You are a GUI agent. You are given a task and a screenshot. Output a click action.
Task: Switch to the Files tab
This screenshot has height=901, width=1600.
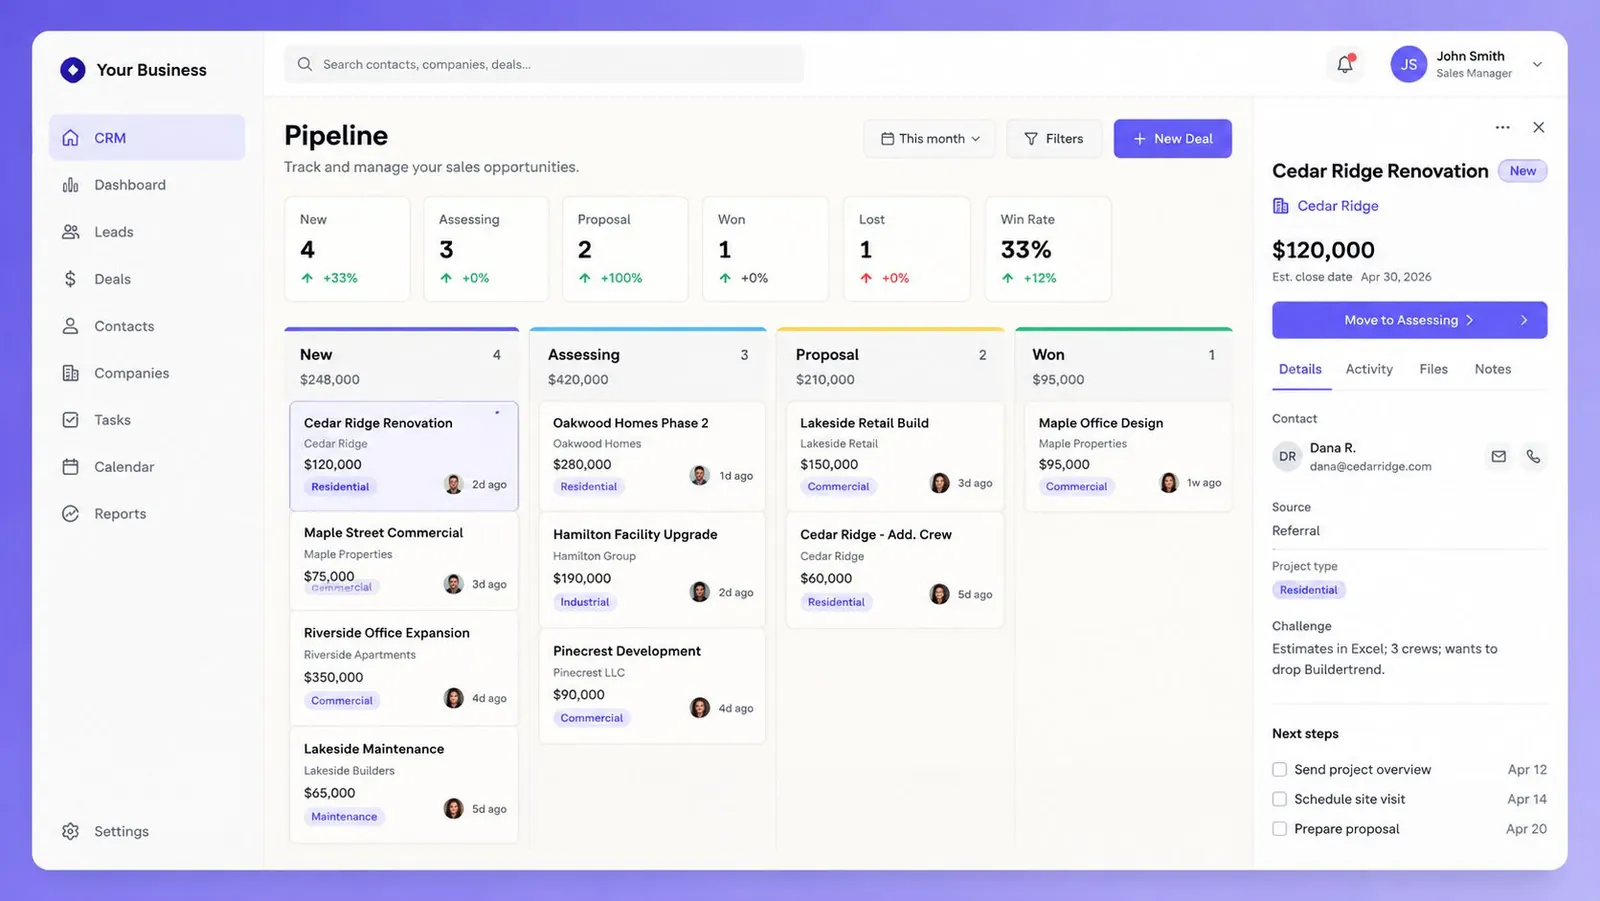click(1433, 369)
